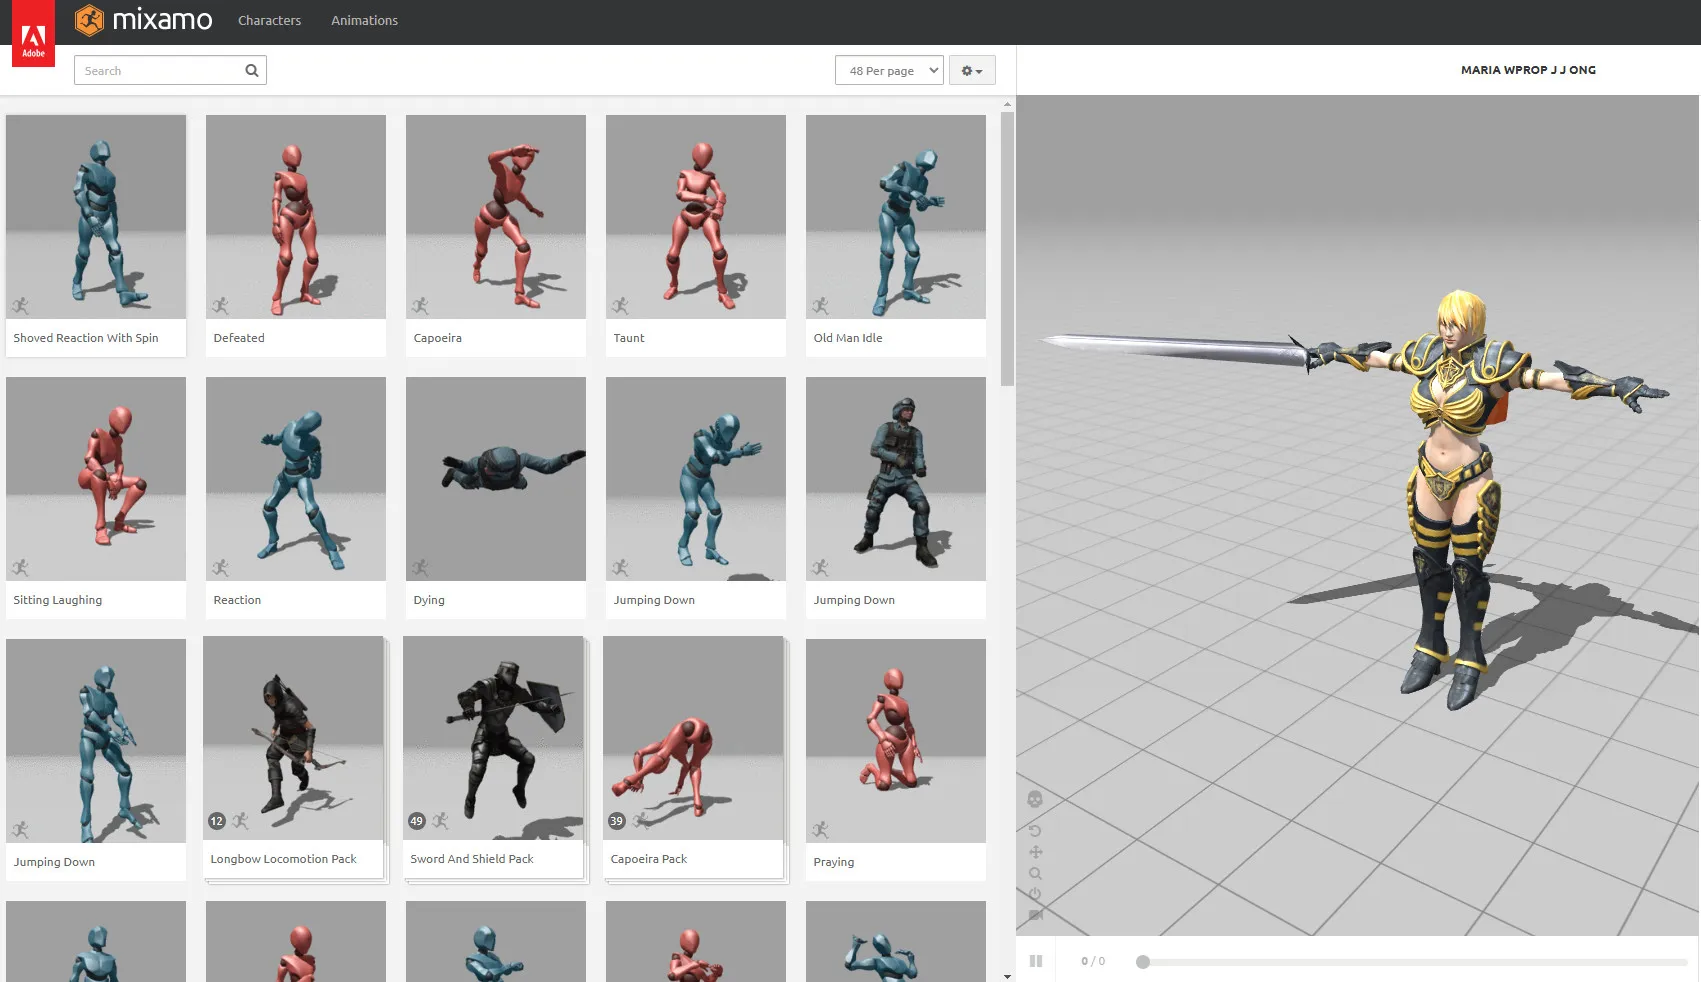Toggle the camera follow icon
Image resolution: width=1701 pixels, height=982 pixels.
point(1035,914)
